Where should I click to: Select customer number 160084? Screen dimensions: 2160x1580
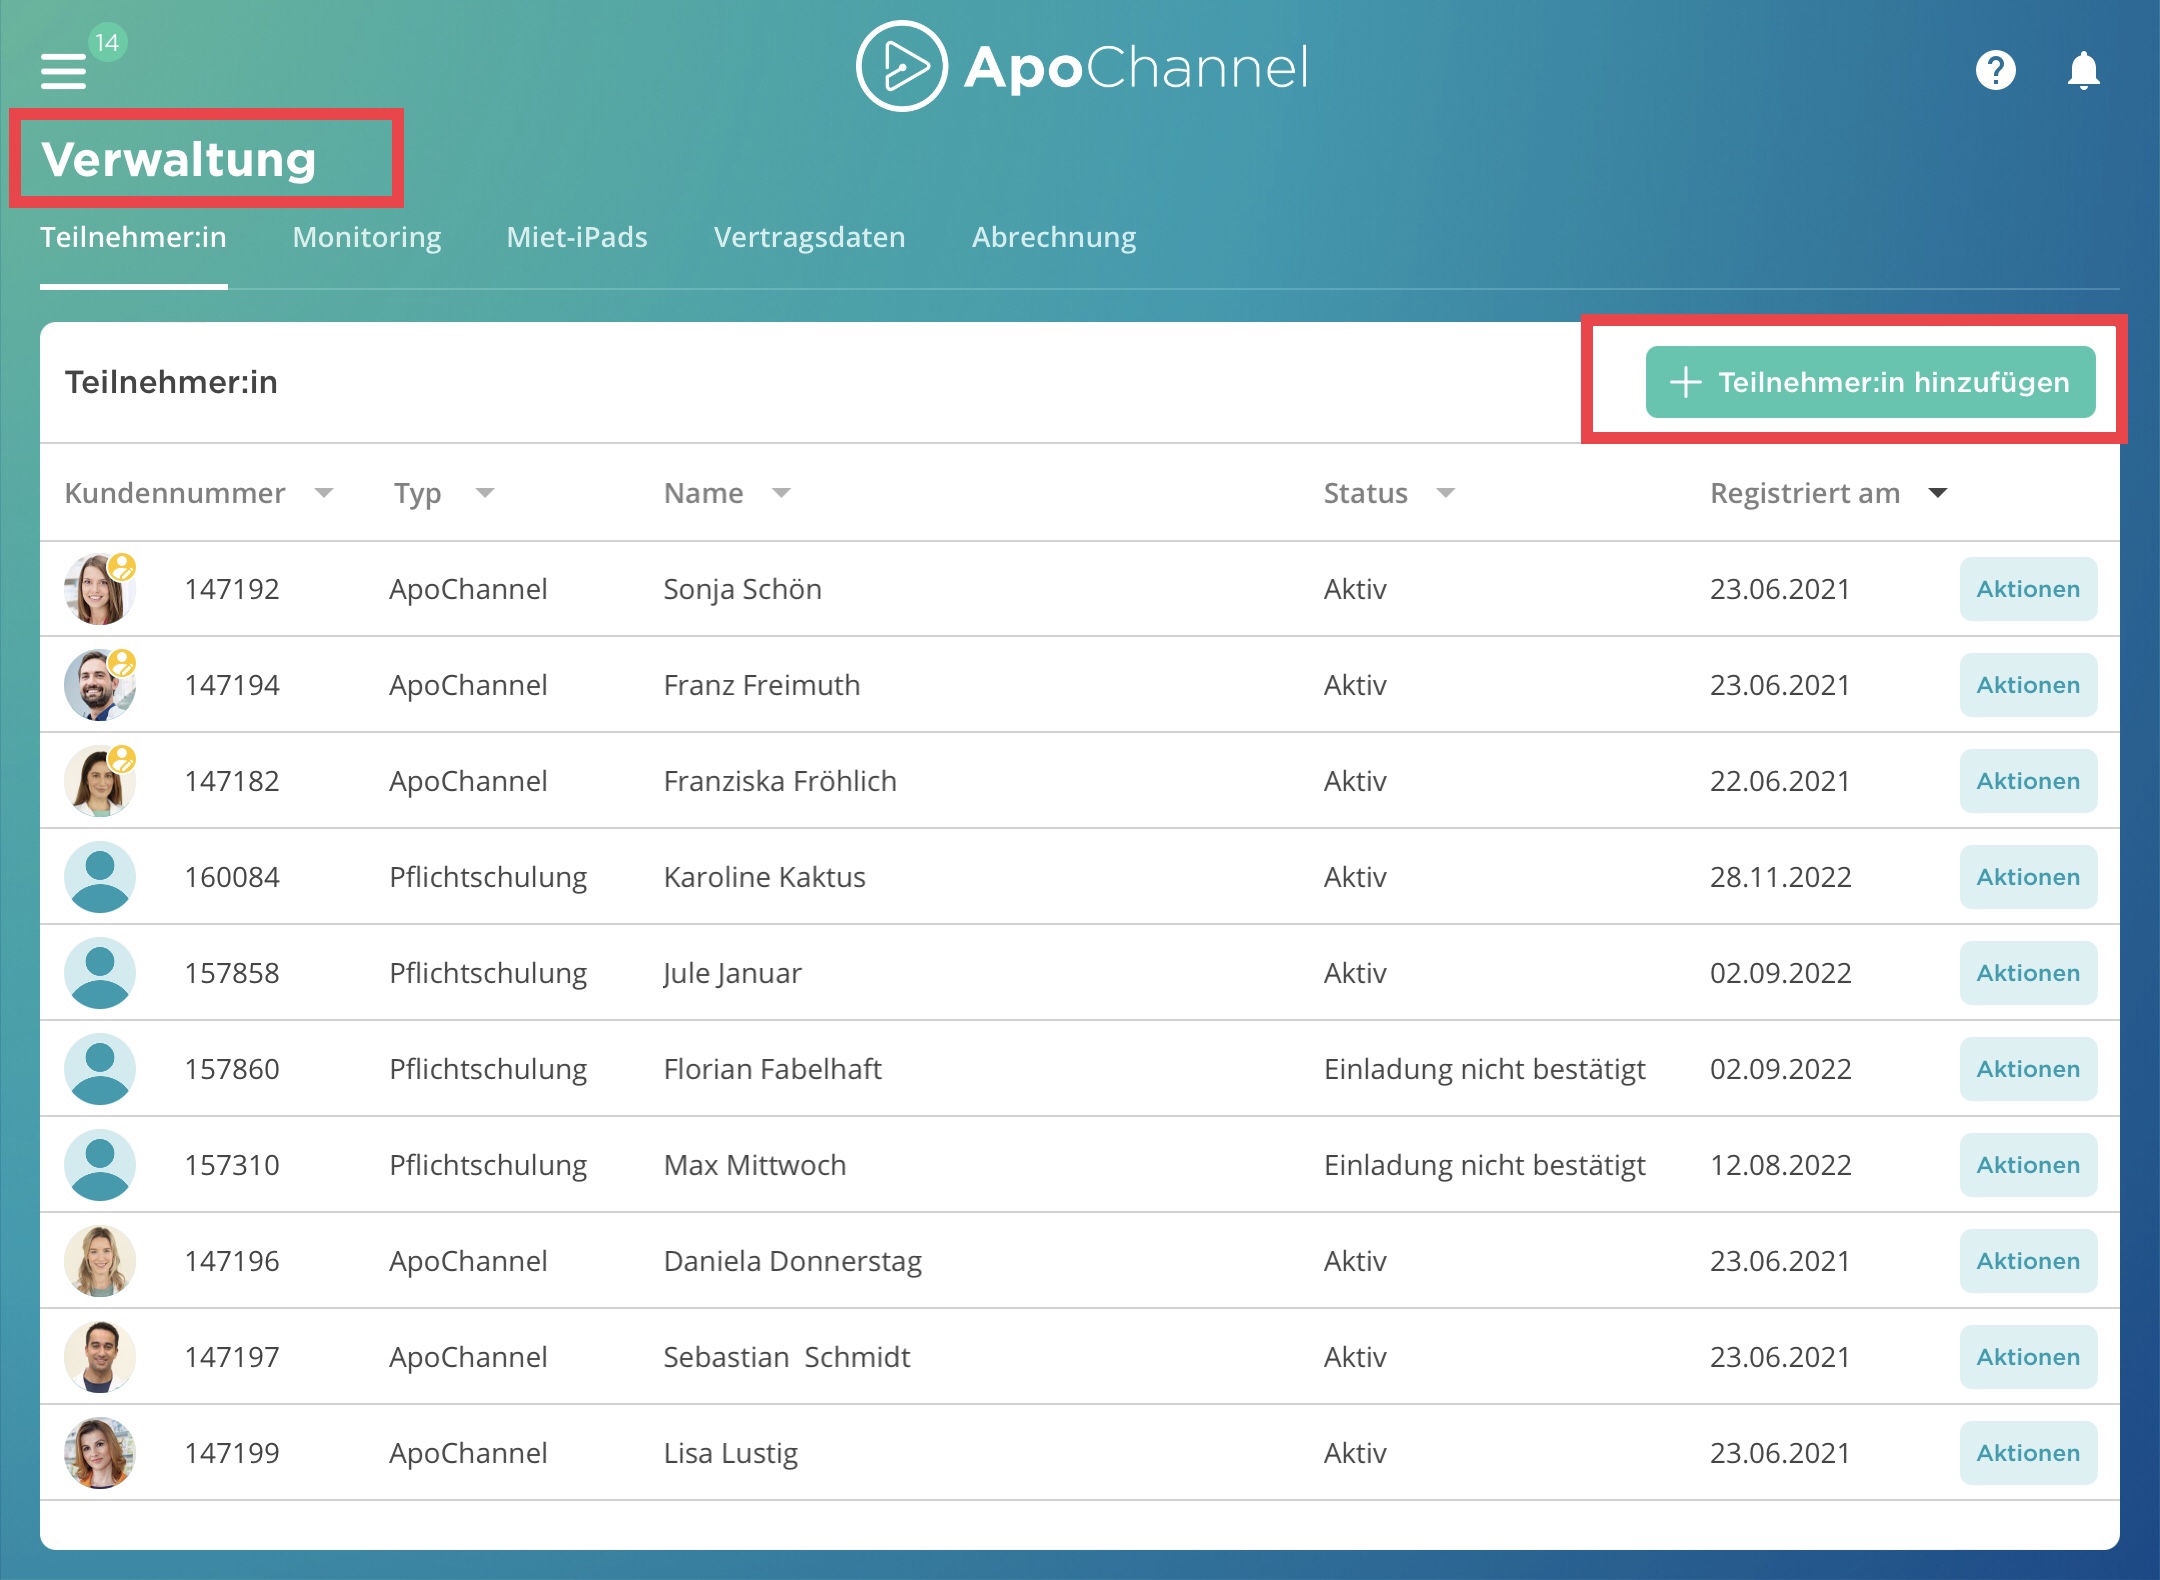(232, 877)
